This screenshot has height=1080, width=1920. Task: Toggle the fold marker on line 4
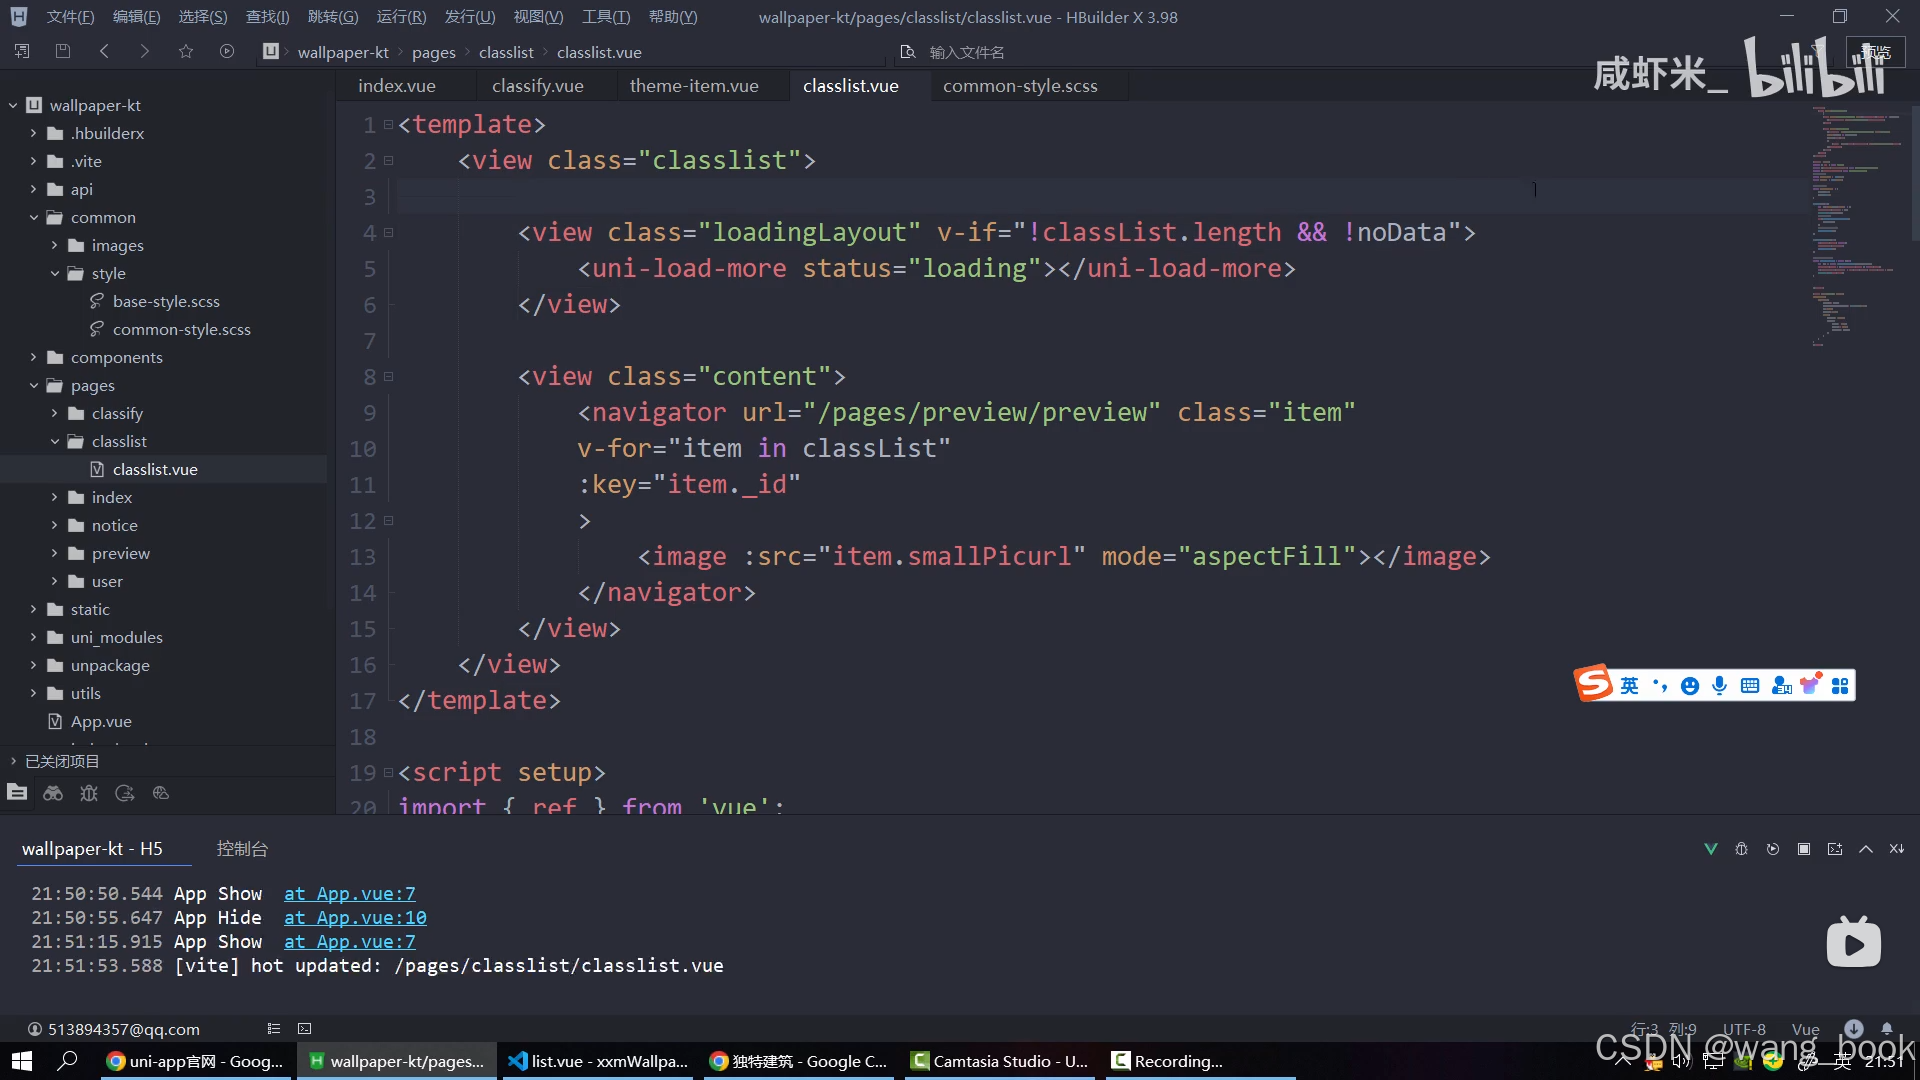389,233
